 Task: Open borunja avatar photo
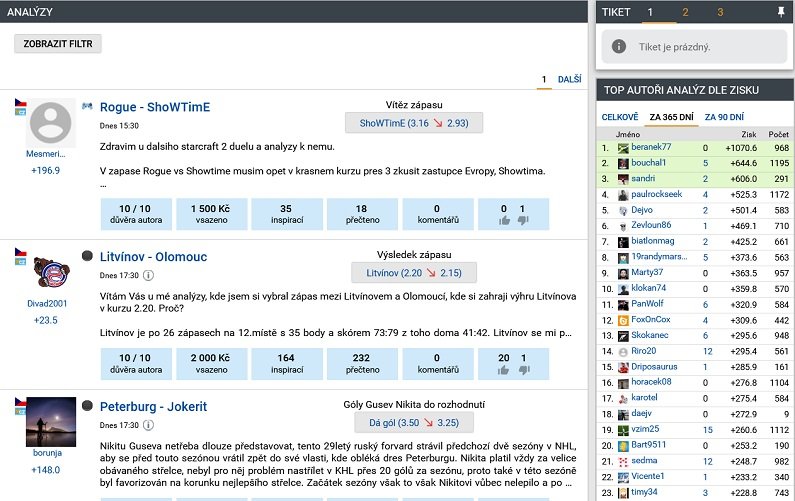click(x=51, y=422)
